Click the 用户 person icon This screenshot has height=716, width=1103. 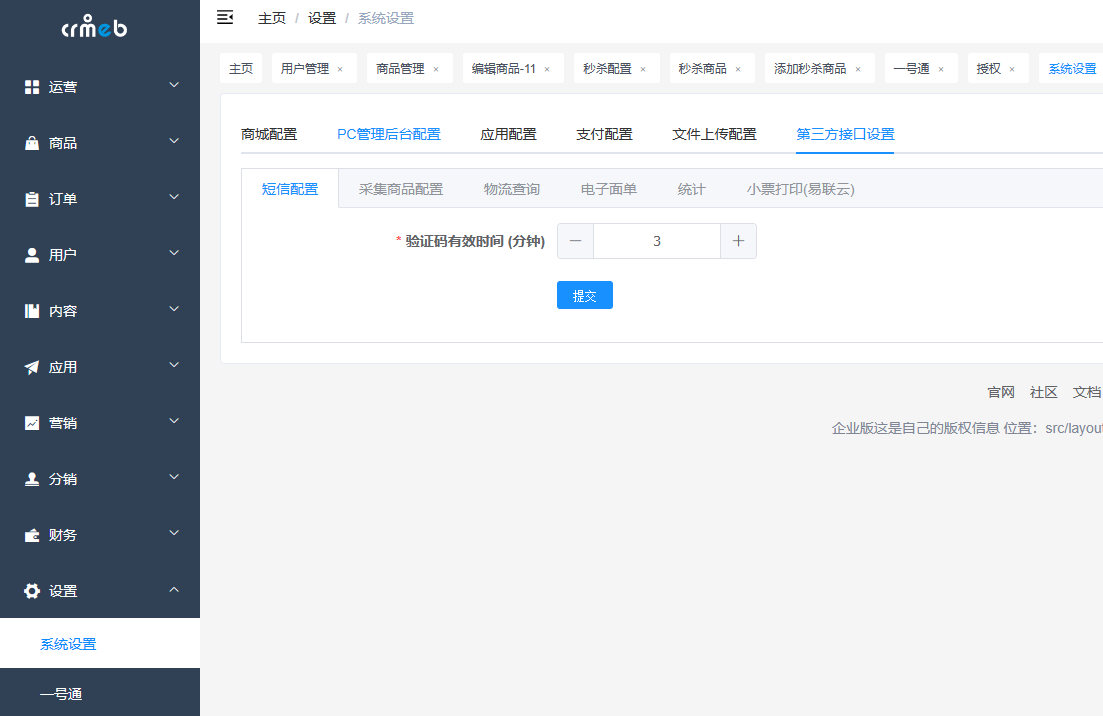click(32, 255)
